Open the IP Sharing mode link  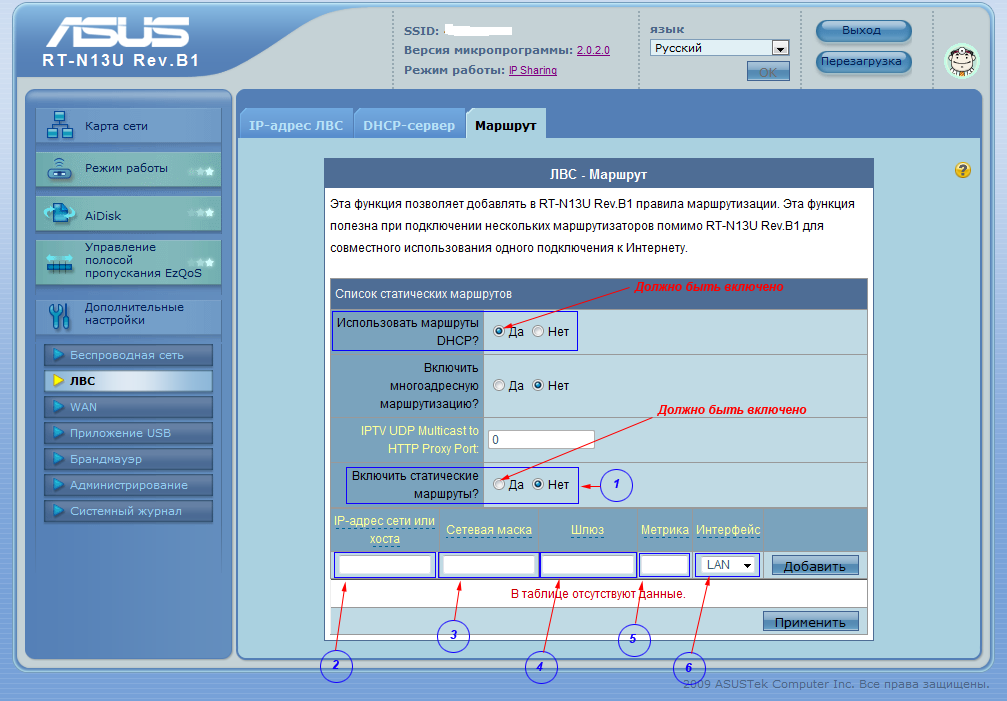tap(533, 70)
